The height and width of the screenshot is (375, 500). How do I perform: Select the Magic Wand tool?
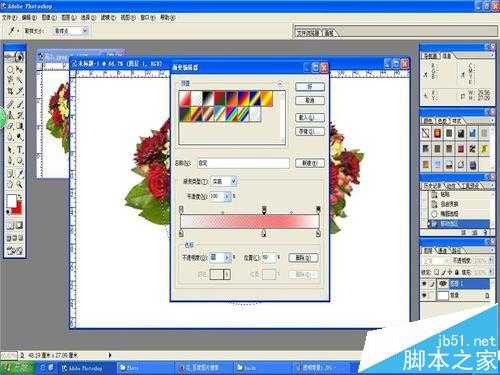point(20,80)
